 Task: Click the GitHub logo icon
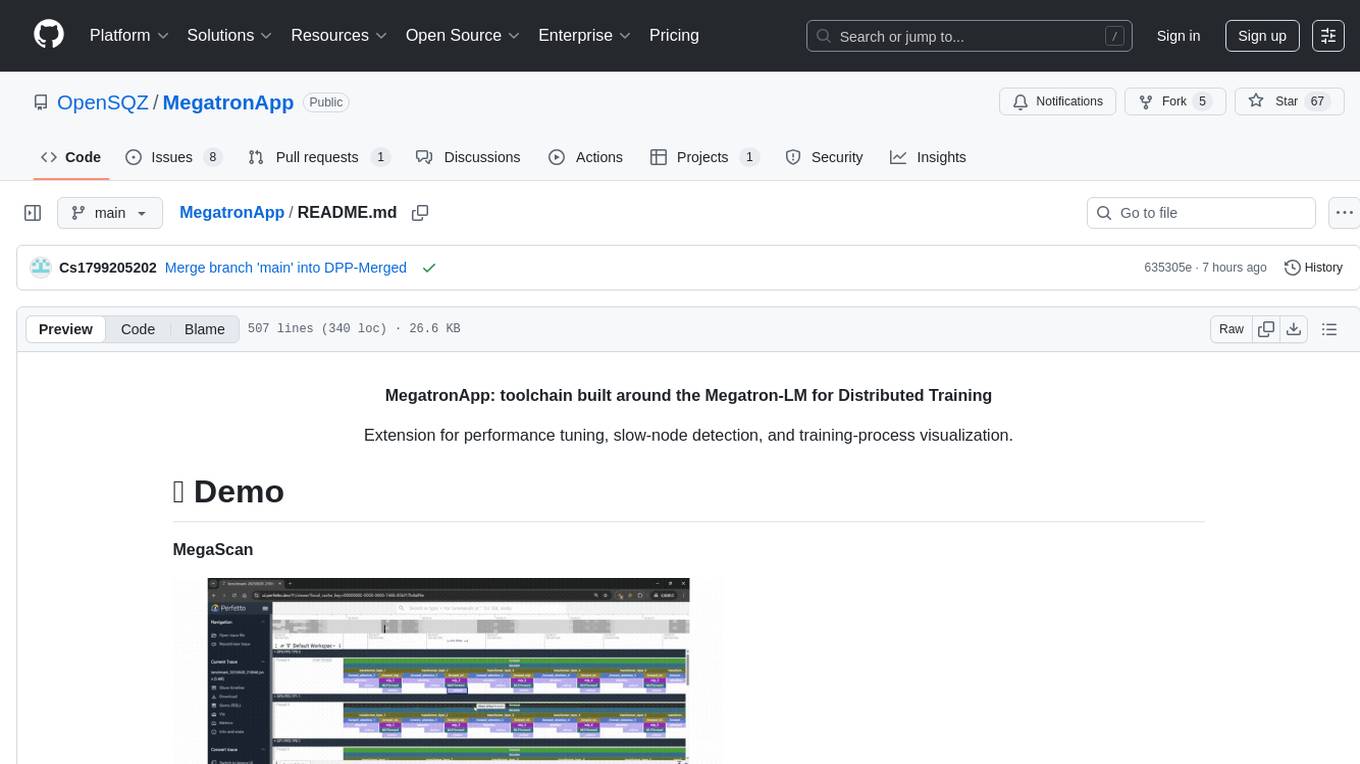tap(49, 35)
